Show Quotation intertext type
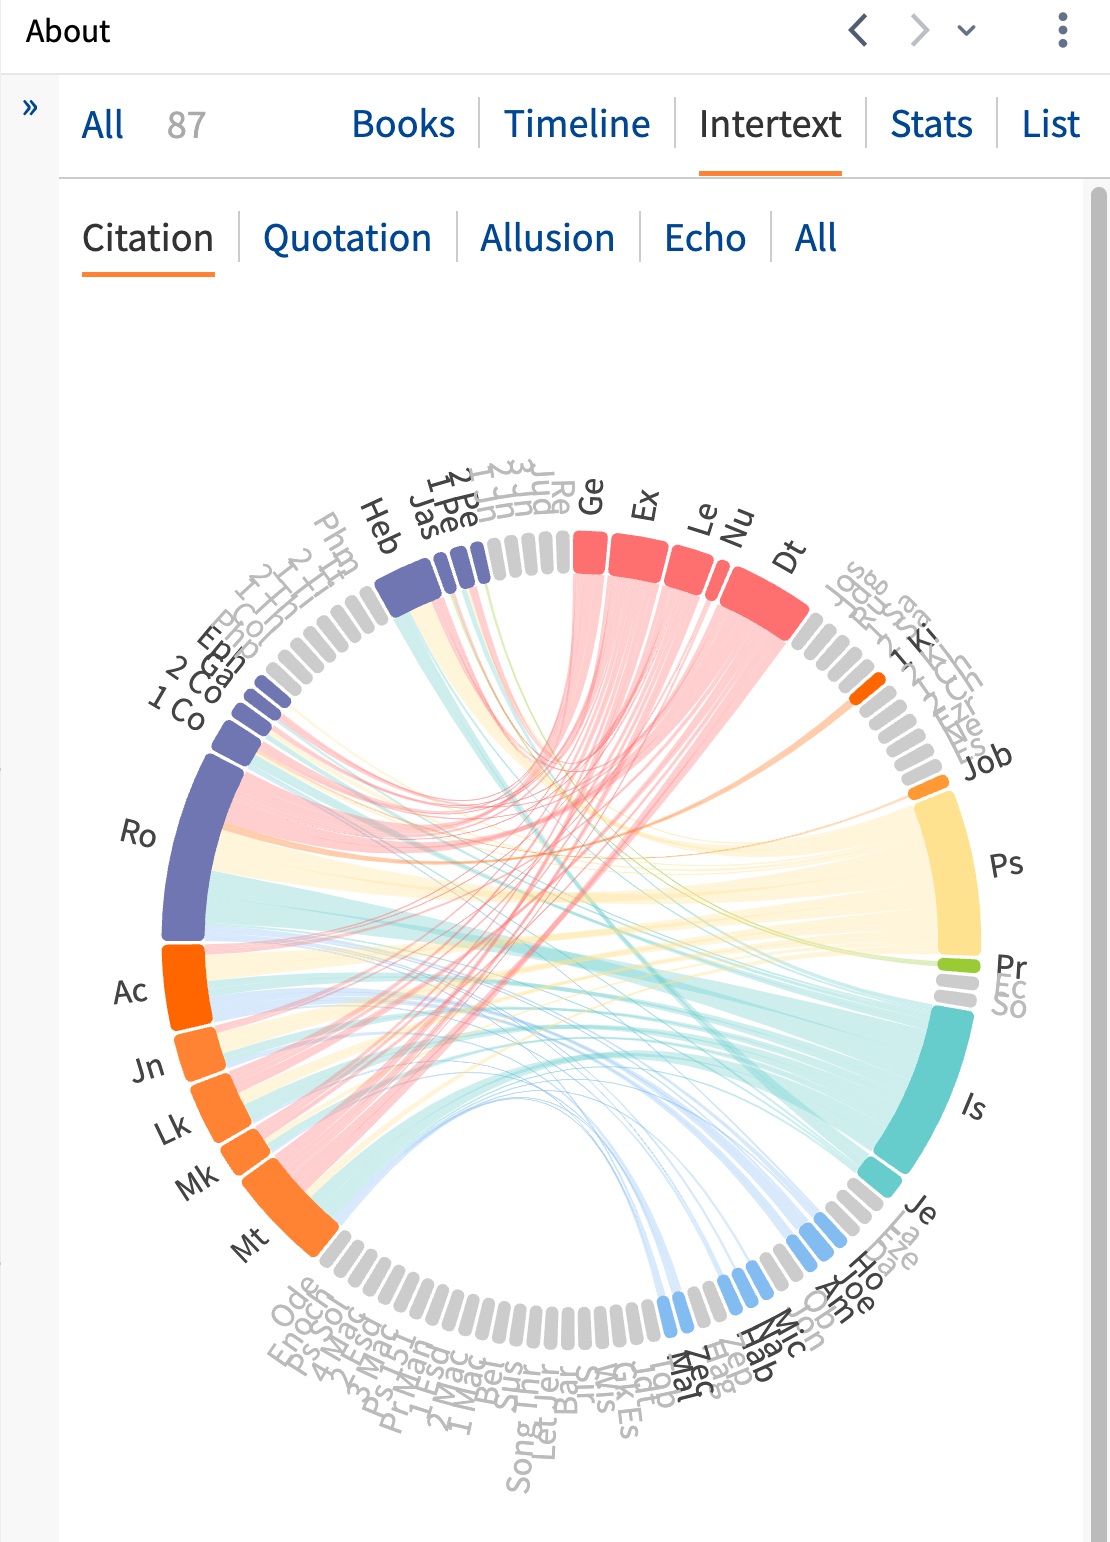 click(x=347, y=238)
